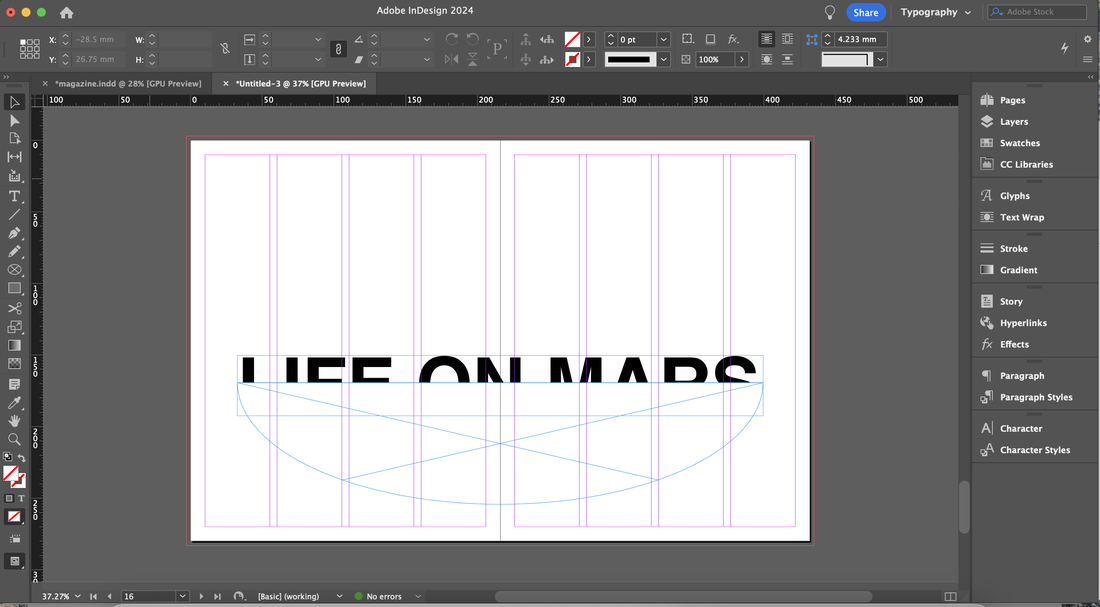Screen dimensions: 1100x607
Task: Click the Share button
Action: pyautogui.click(x=866, y=12)
